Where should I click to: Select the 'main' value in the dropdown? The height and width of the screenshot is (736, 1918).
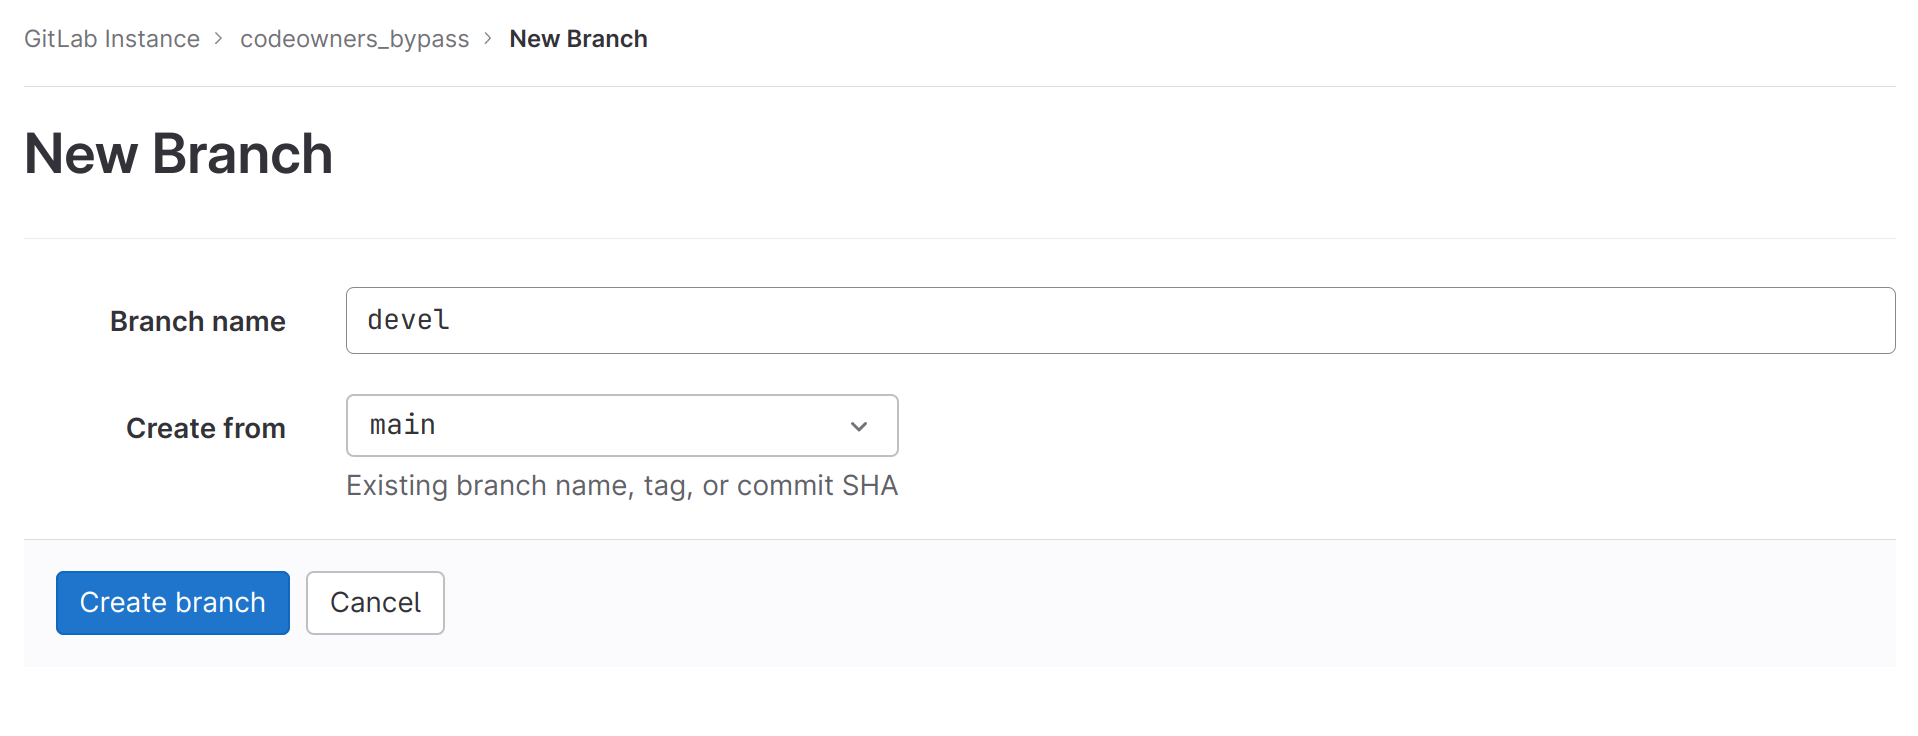[403, 426]
